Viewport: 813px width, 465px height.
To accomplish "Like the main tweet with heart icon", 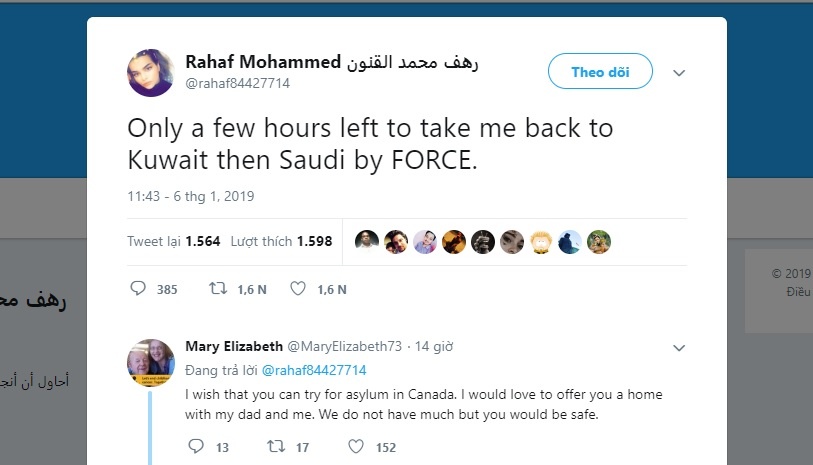I will 297,289.
